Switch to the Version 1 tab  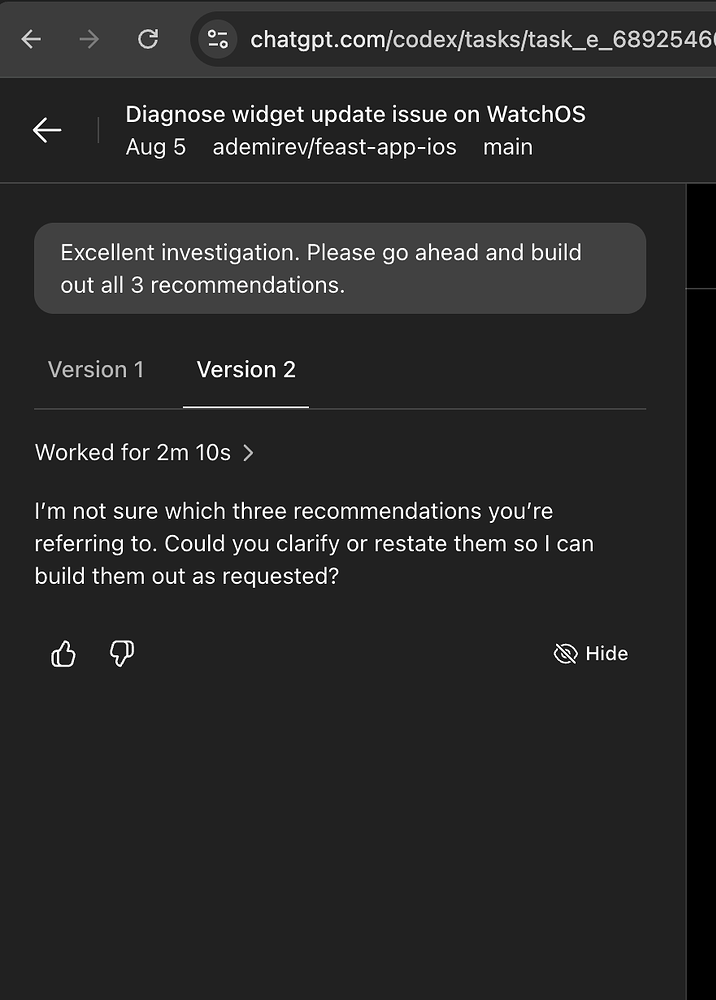[96, 369]
